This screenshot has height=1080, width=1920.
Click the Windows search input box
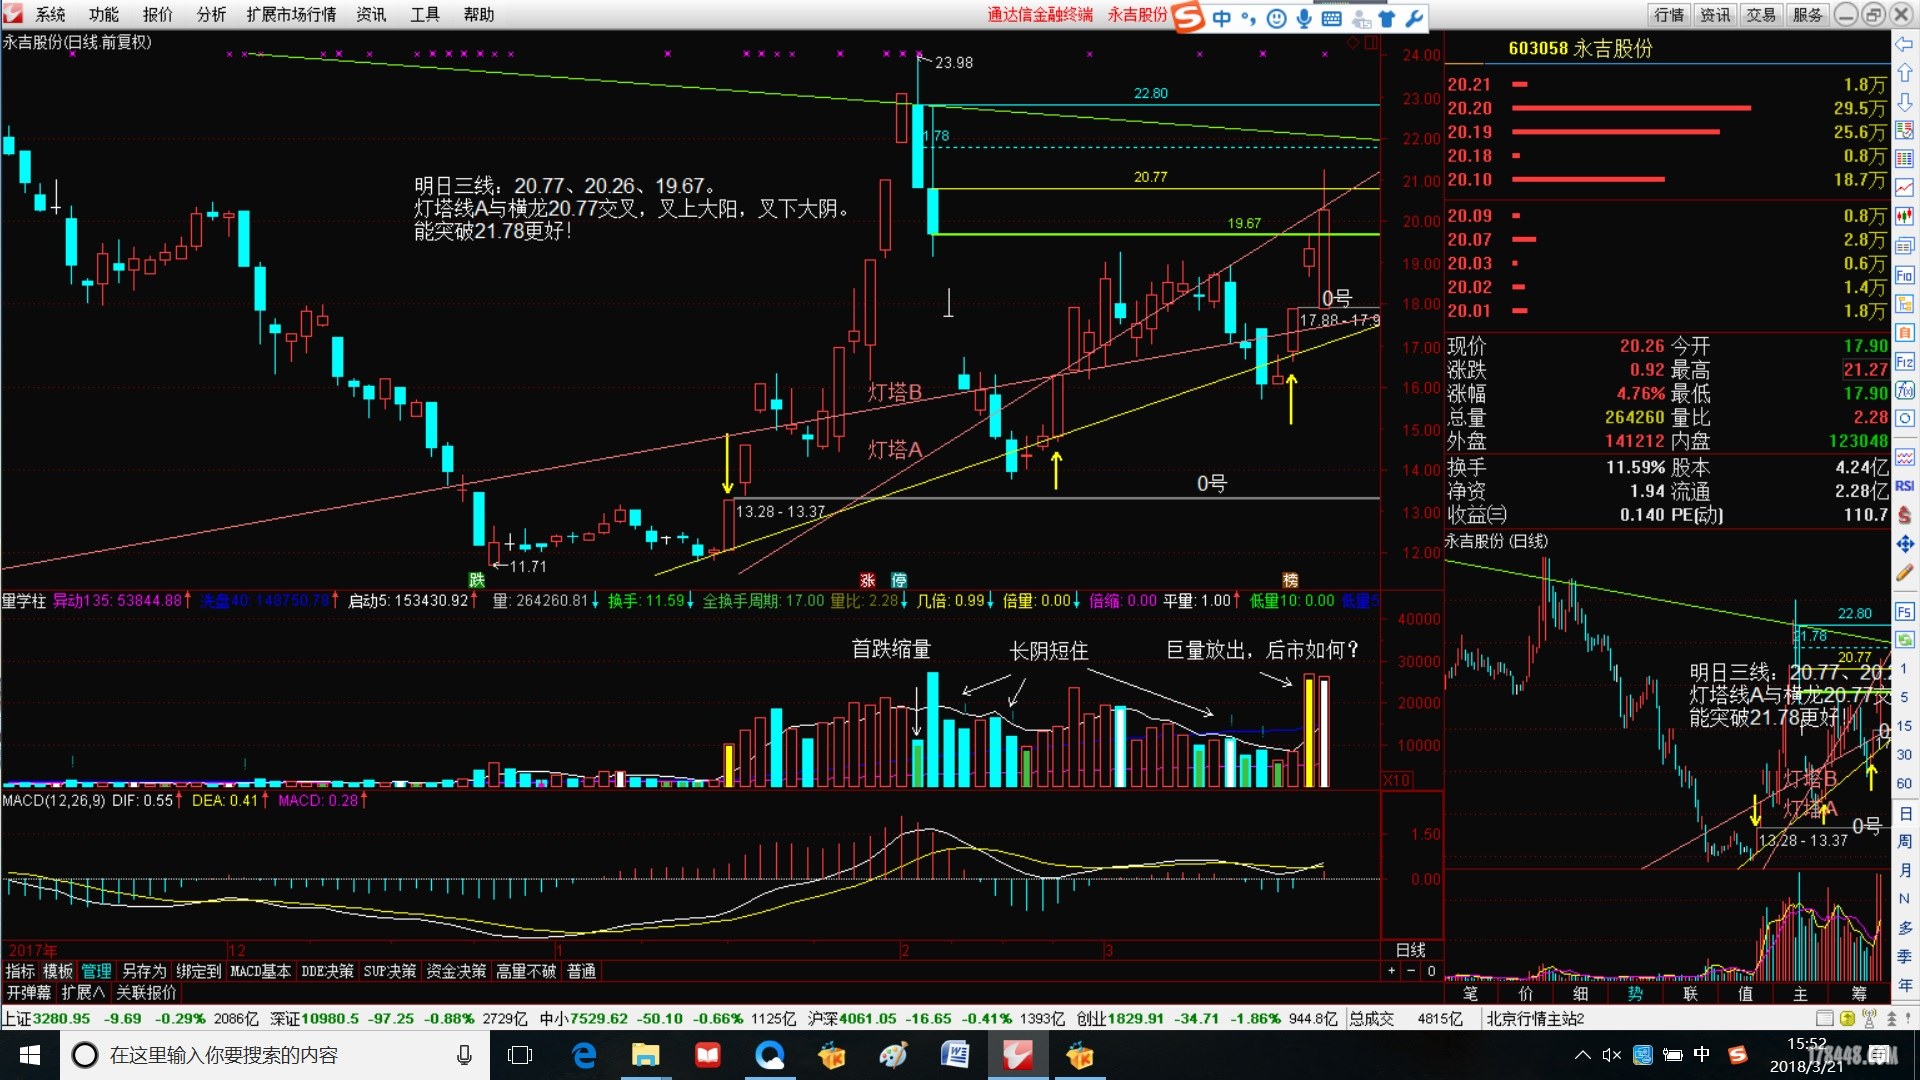click(x=275, y=1055)
